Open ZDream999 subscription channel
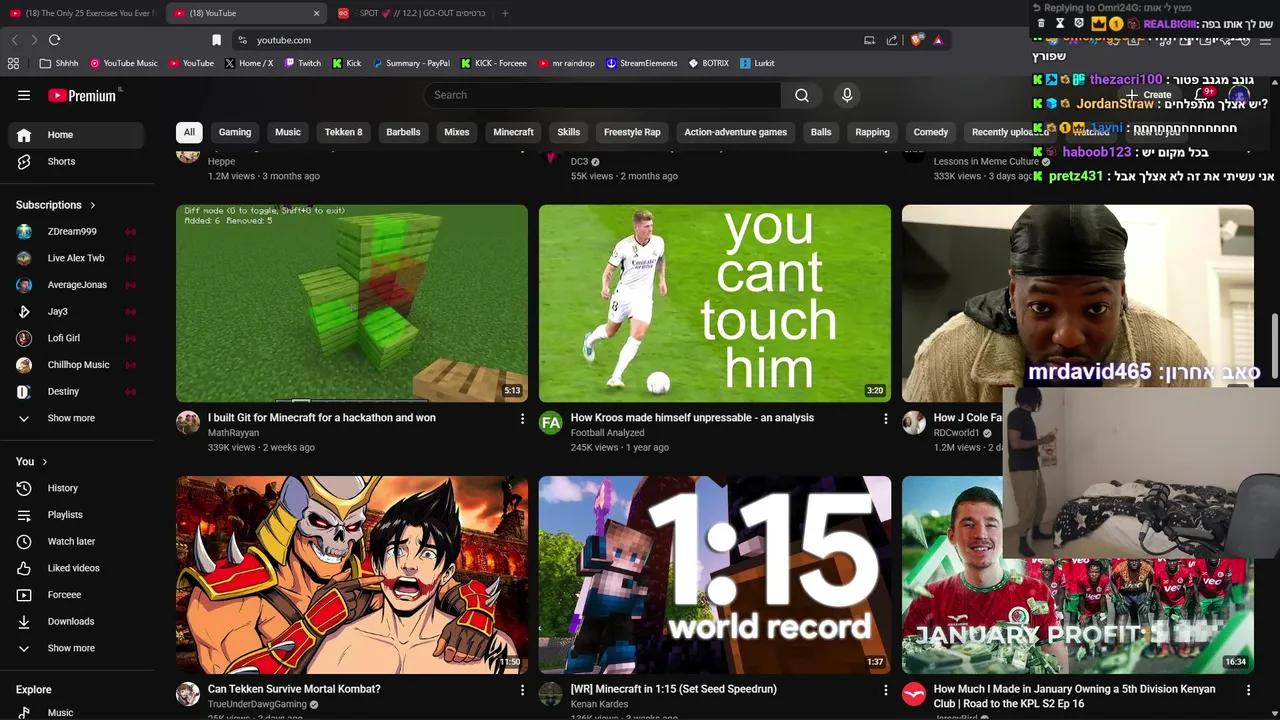1280x720 pixels. 77,231
